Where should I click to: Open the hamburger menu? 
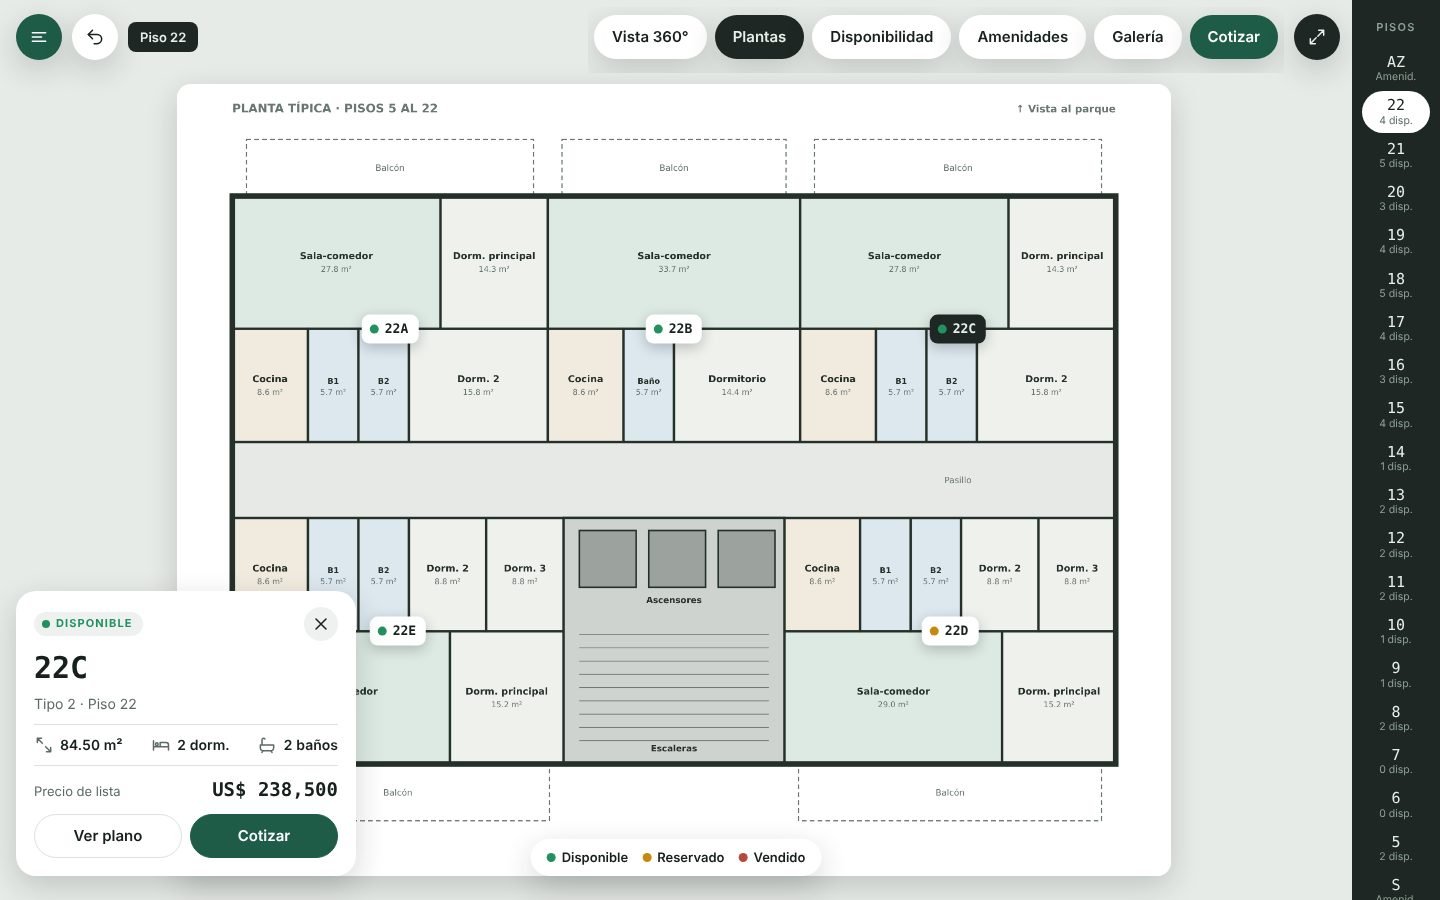pyautogui.click(x=39, y=37)
